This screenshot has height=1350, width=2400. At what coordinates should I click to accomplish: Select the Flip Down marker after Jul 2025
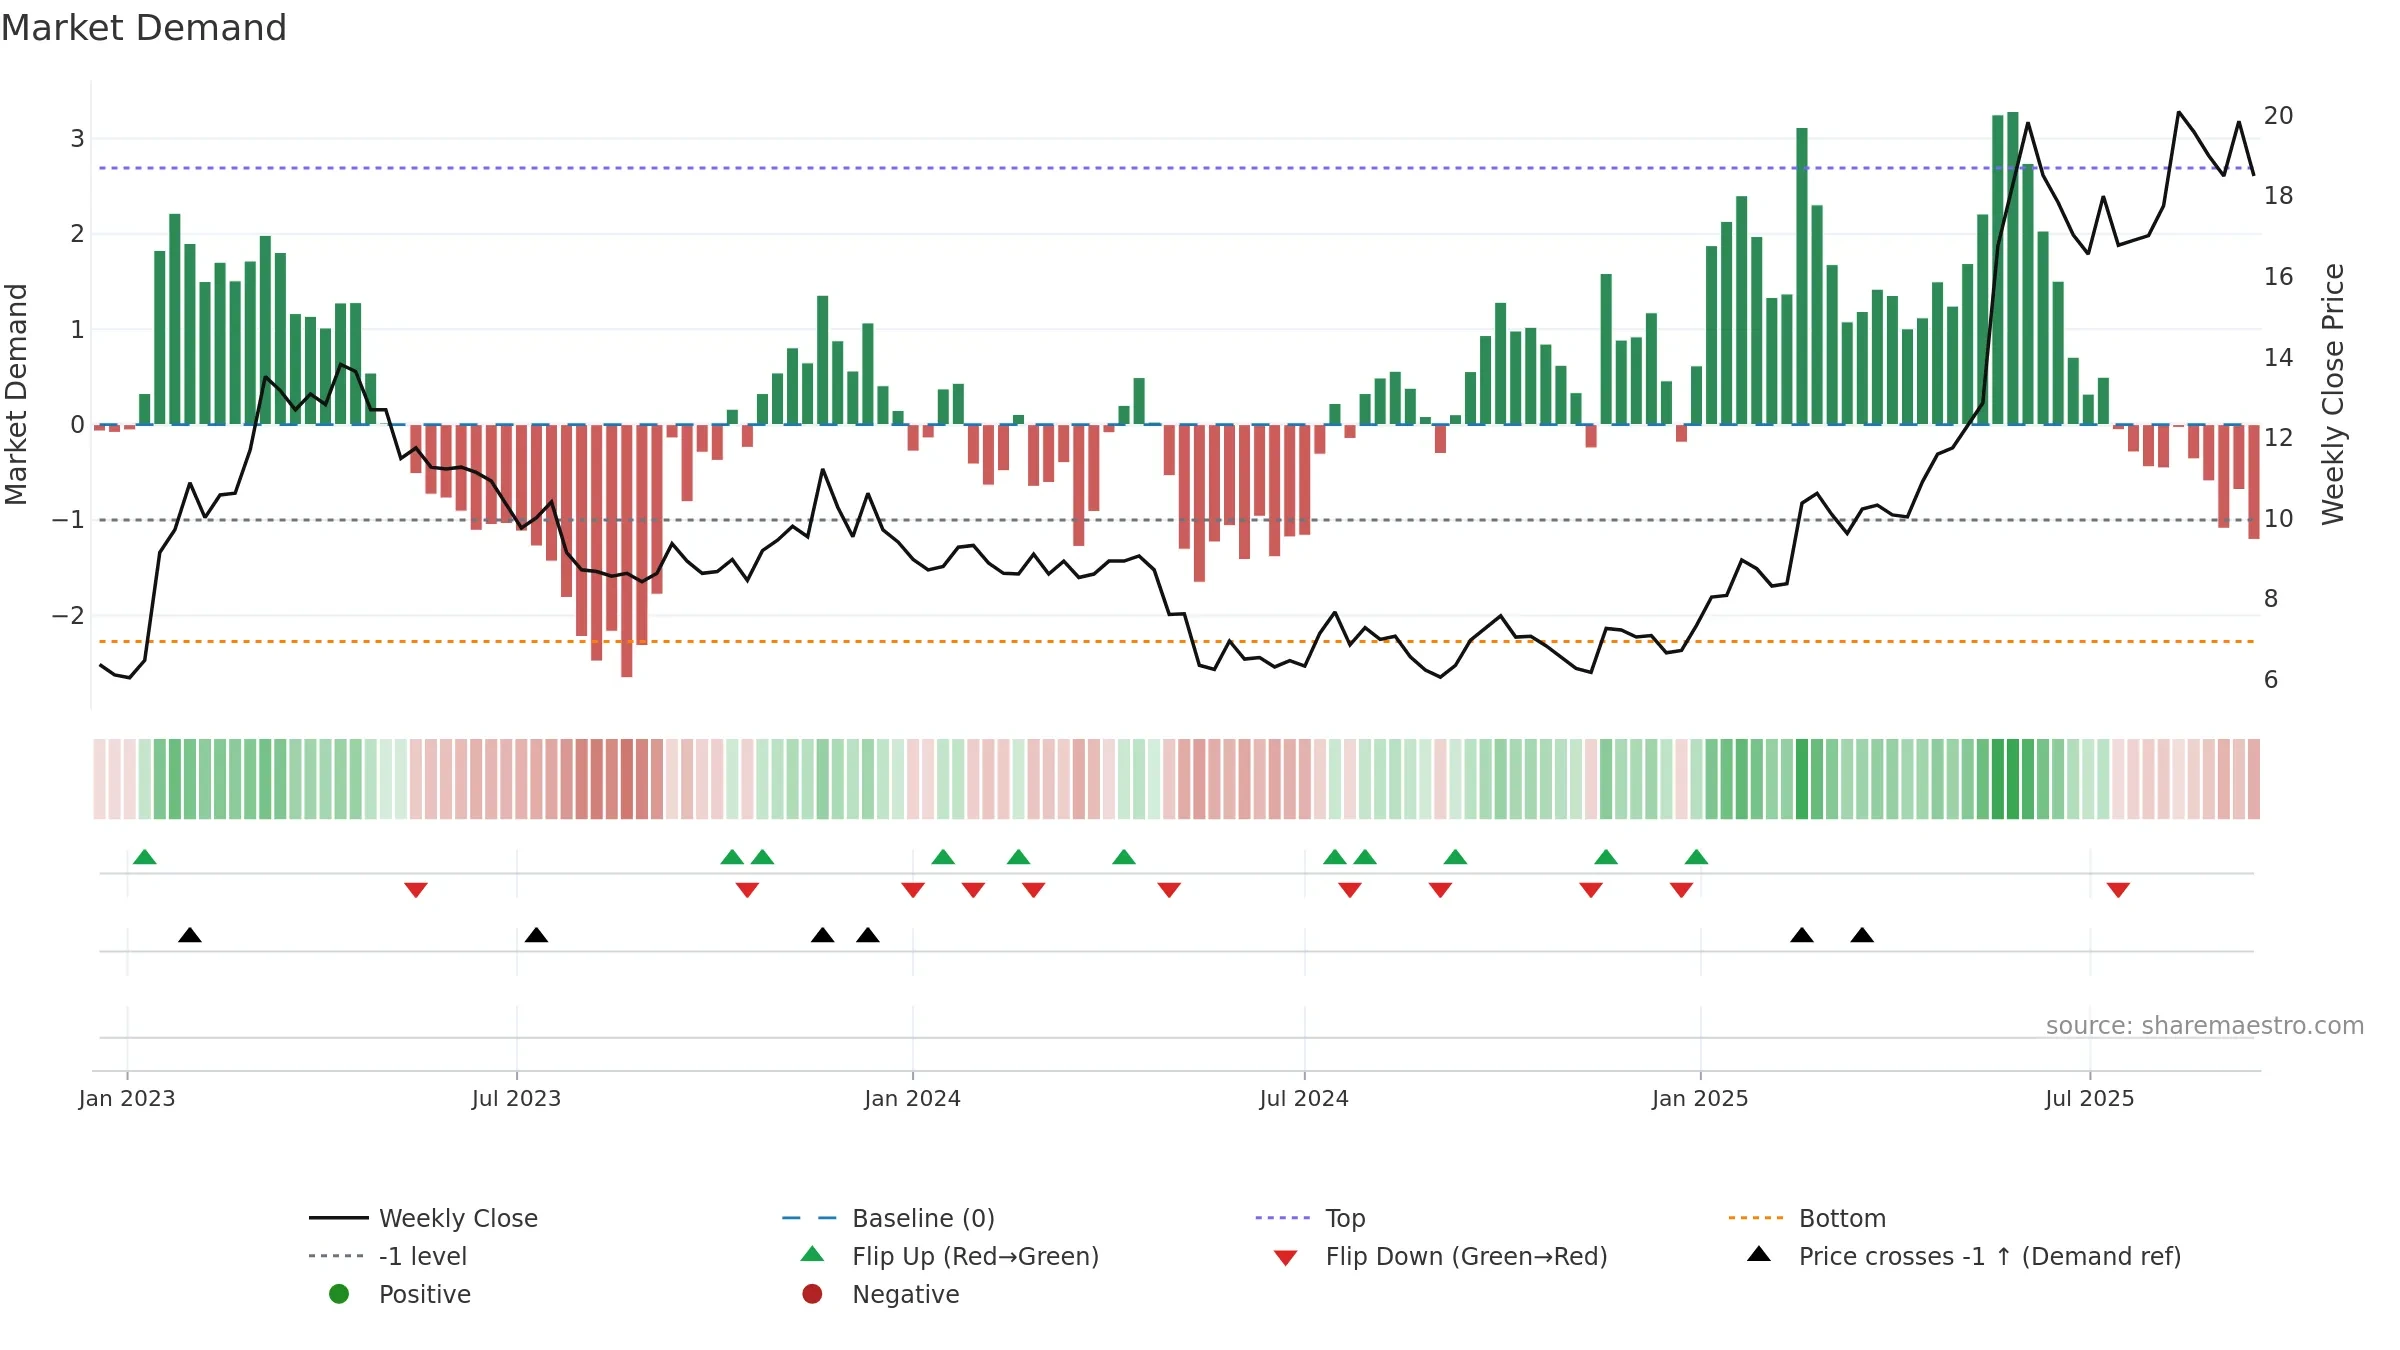point(2118,889)
